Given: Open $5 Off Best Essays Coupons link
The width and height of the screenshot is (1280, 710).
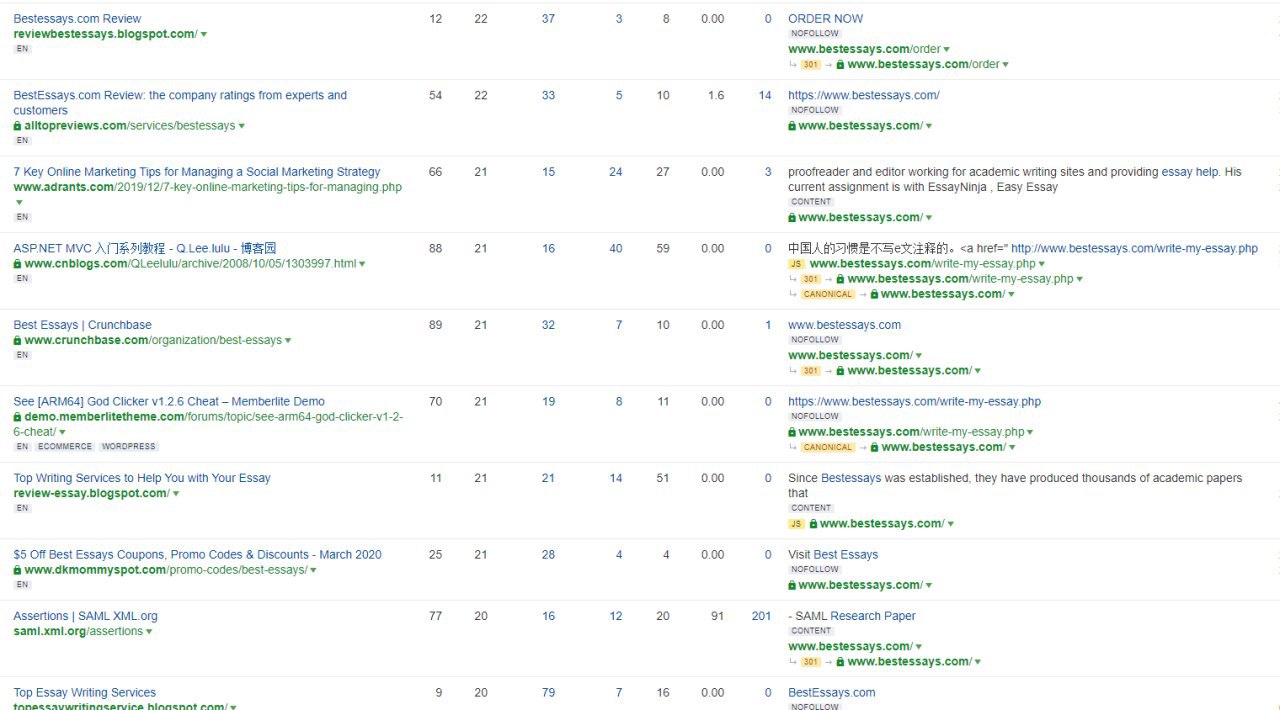Looking at the screenshot, I should [x=197, y=555].
